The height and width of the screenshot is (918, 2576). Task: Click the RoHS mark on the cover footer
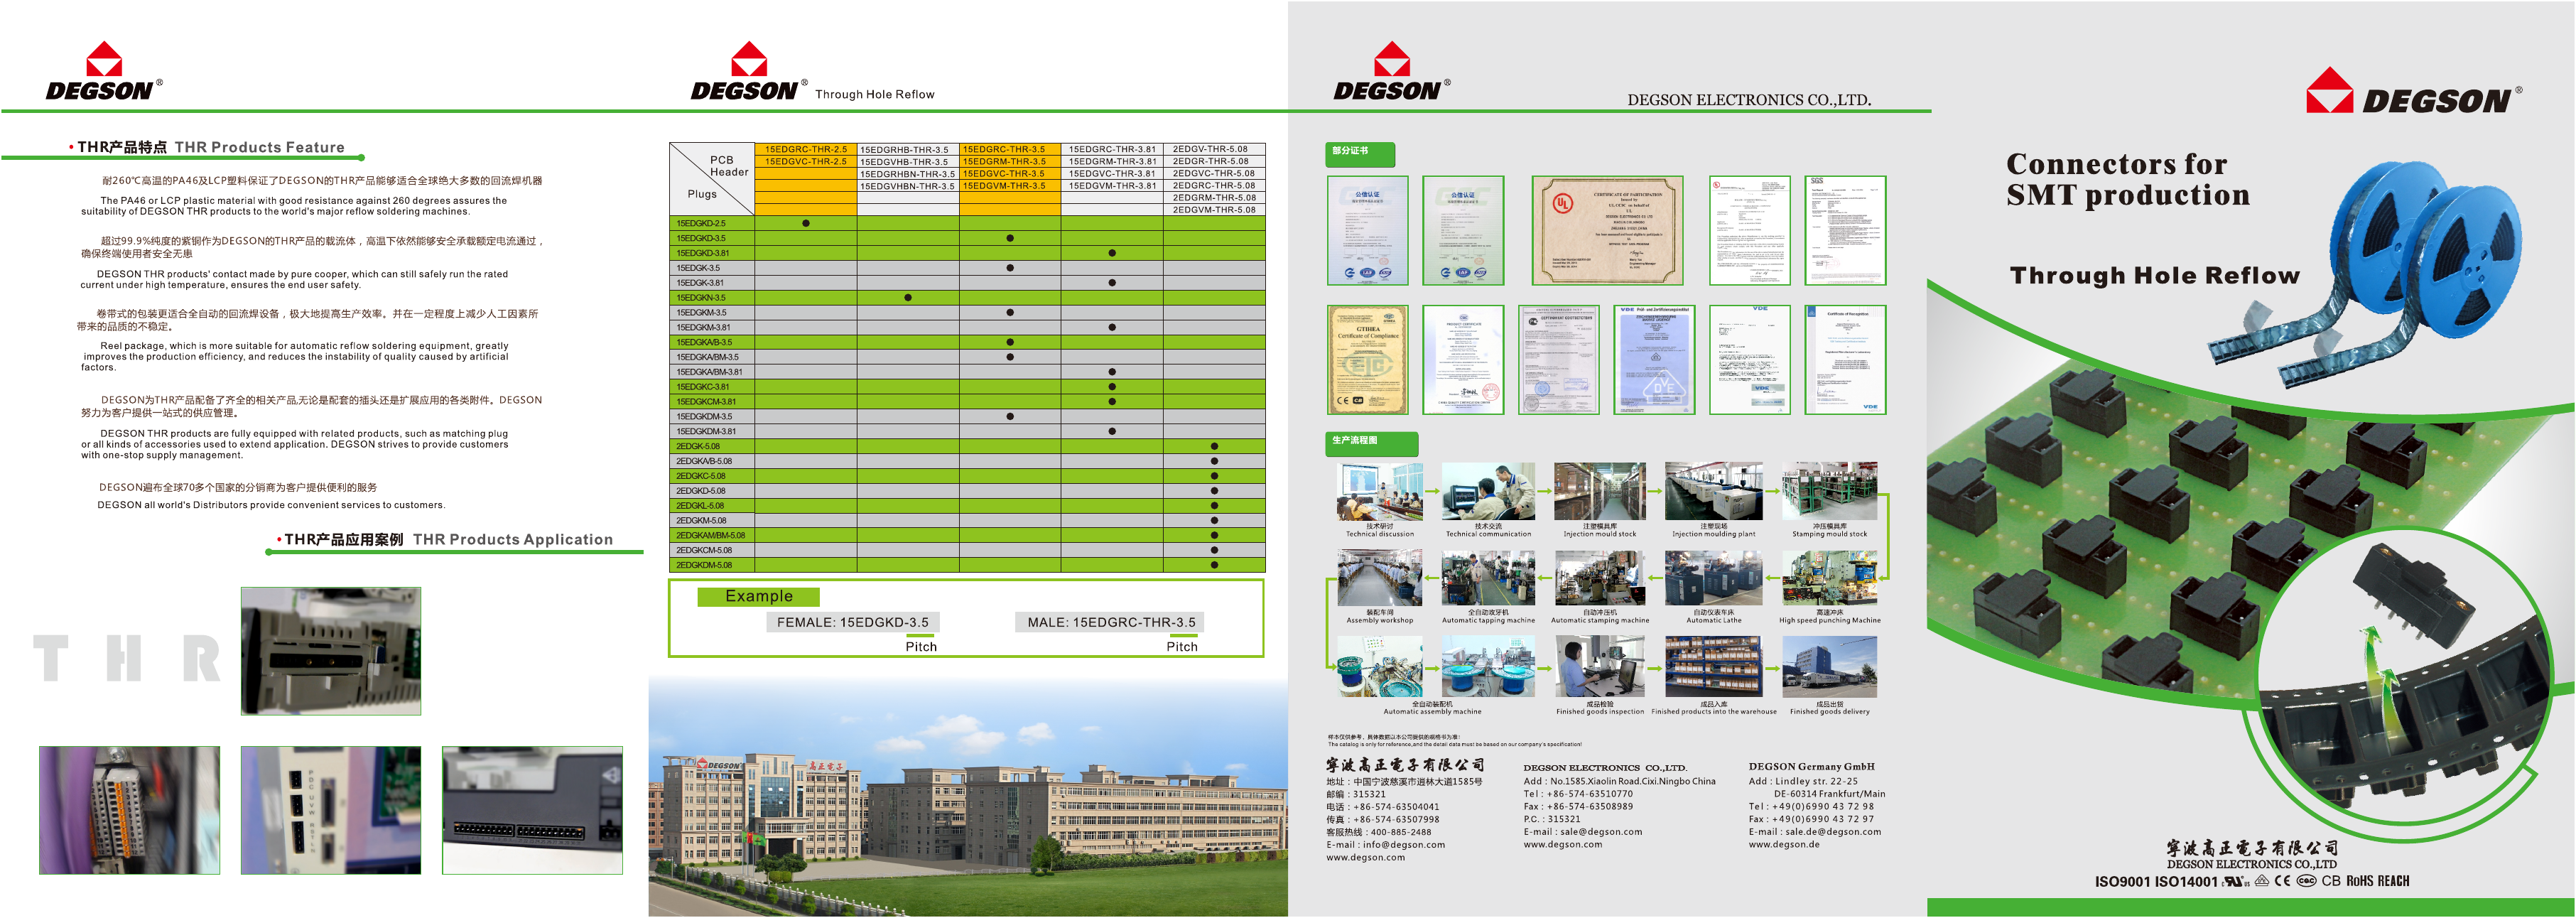click(2360, 881)
